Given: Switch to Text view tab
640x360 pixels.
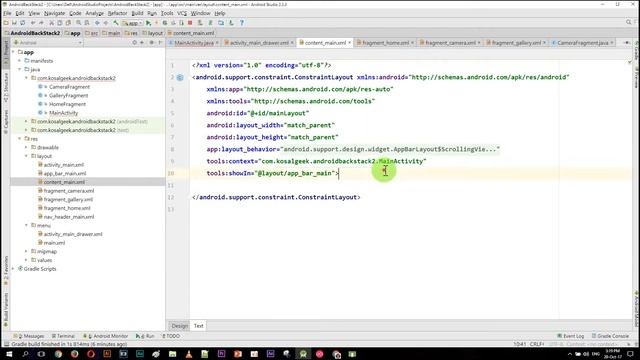Looking at the screenshot, I should click(x=198, y=326).
